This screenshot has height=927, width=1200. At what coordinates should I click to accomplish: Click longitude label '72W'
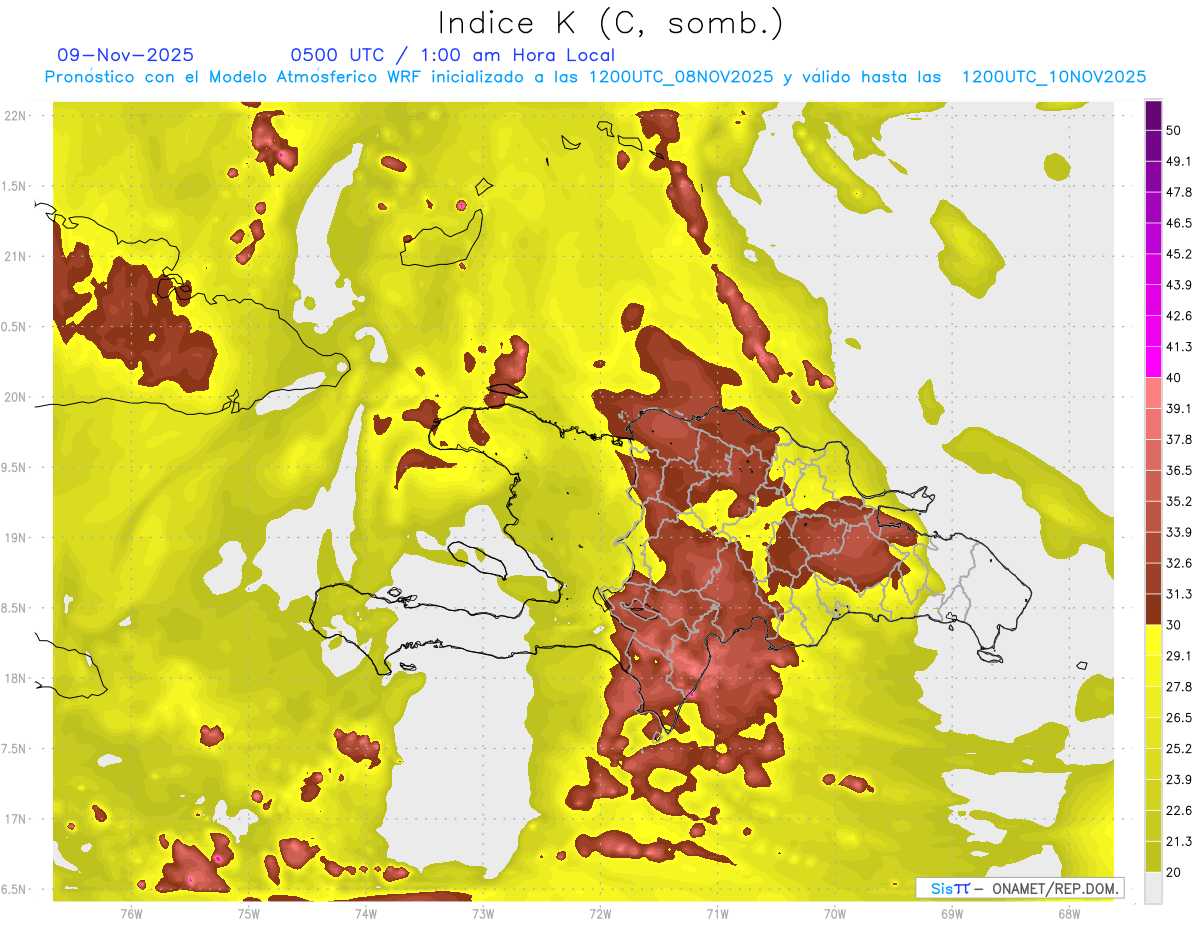[x=601, y=913]
